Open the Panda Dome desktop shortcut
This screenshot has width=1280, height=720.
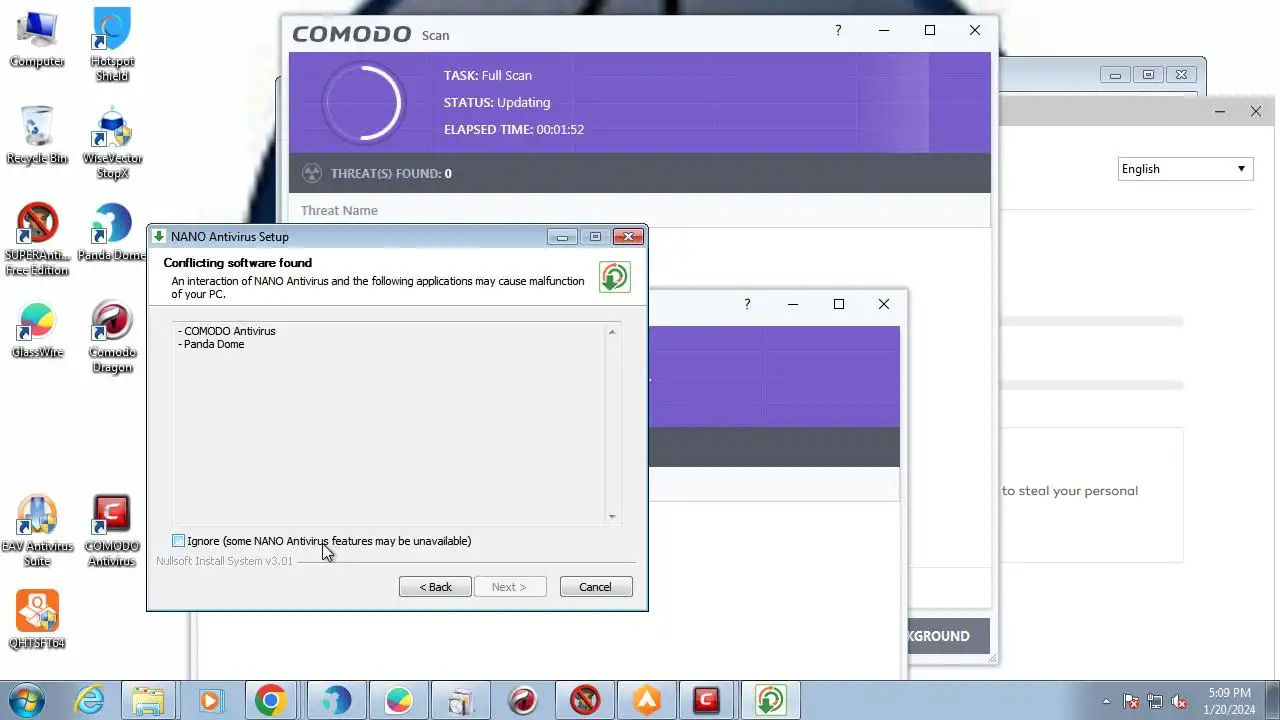[x=112, y=232]
